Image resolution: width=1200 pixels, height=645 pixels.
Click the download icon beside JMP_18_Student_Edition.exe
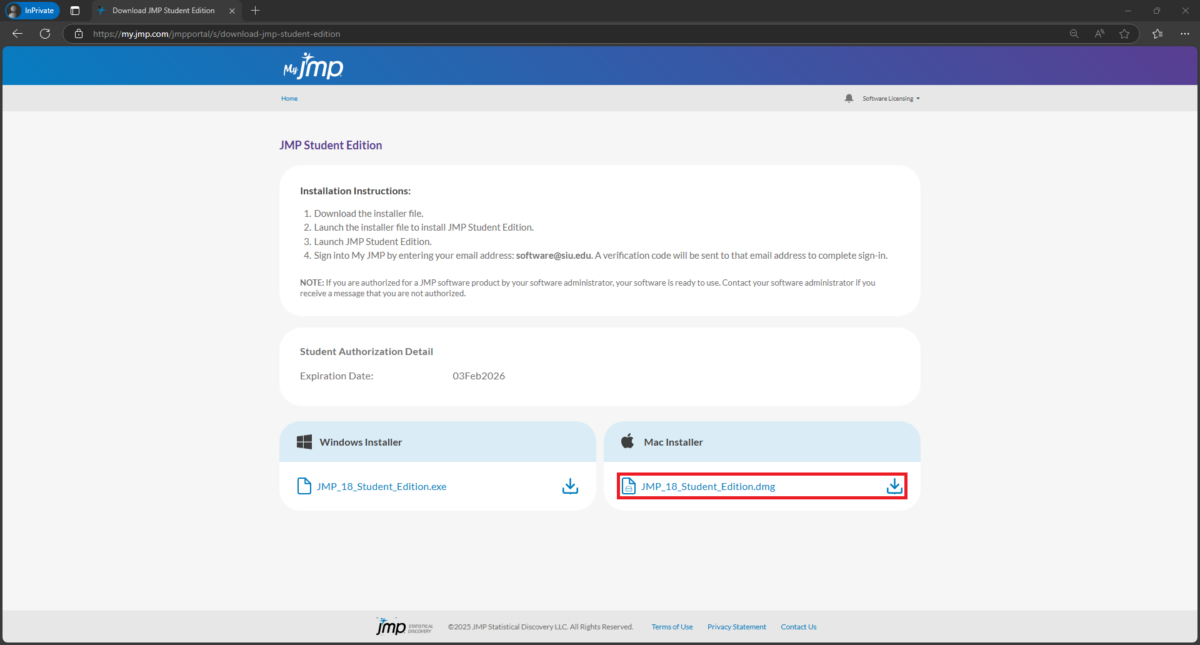coord(570,486)
